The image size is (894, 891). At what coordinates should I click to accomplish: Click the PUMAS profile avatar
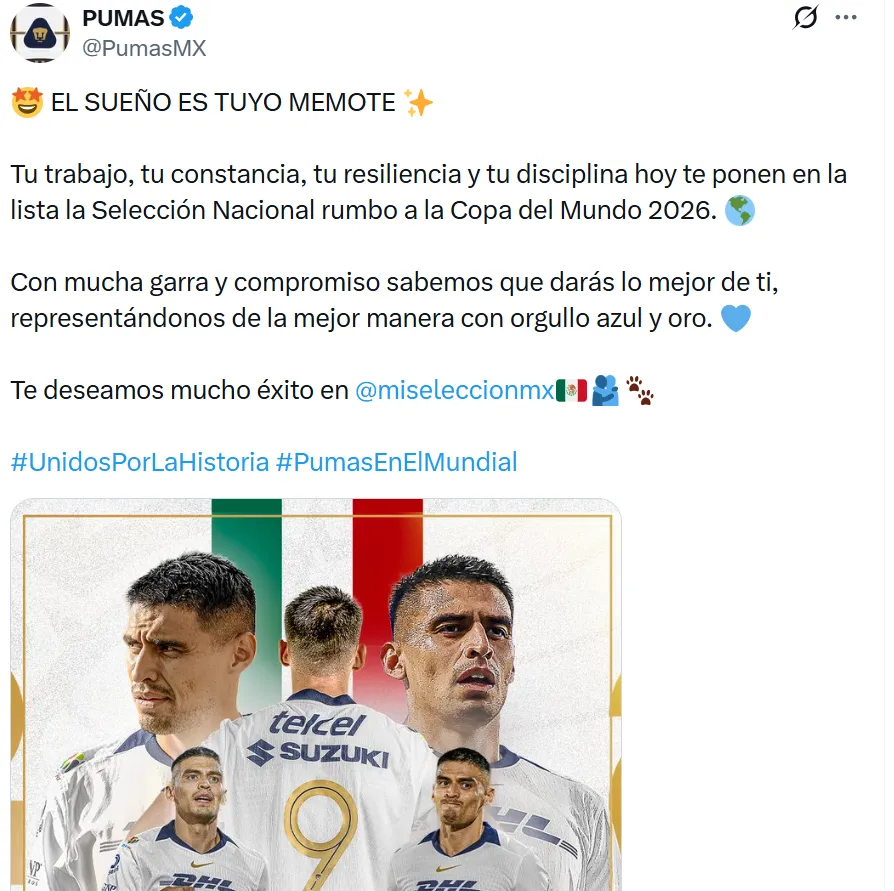[40, 33]
